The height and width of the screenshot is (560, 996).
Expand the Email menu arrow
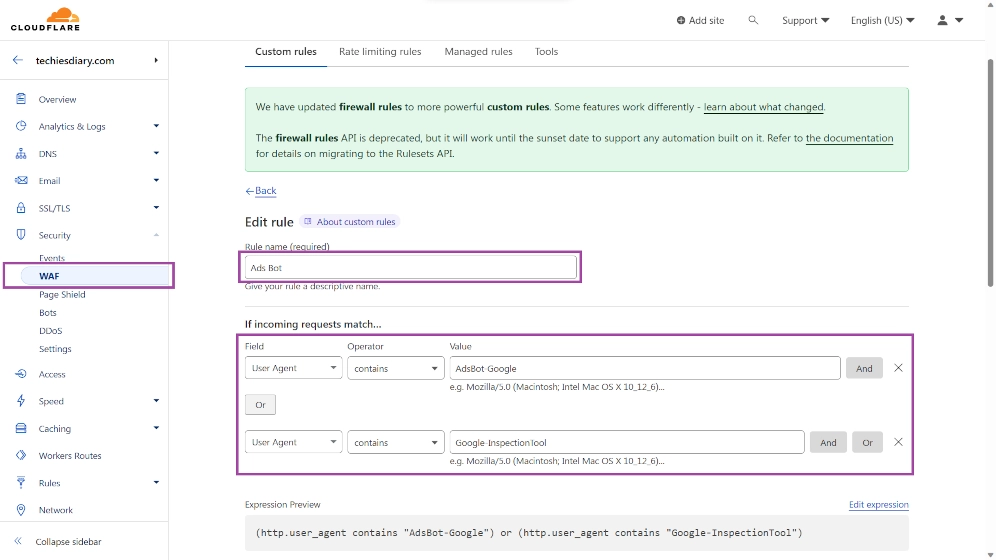(x=156, y=180)
